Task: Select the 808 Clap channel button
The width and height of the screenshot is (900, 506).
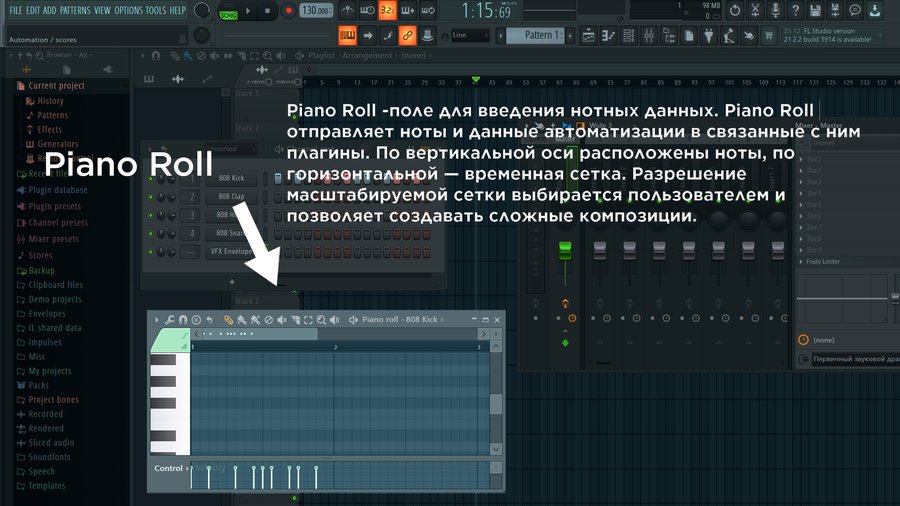Action: click(x=231, y=196)
